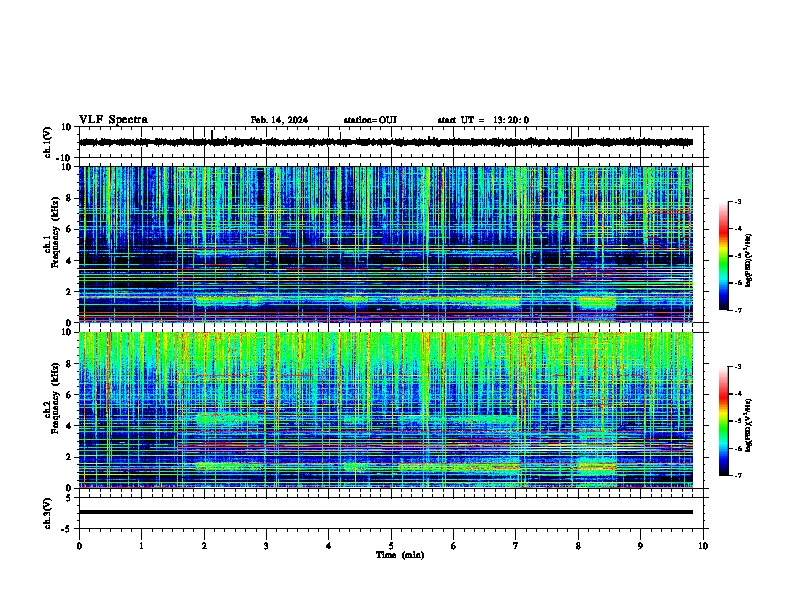Click the time axis tick label "1"
Image resolution: width=792 pixels, height=612 pixels.
point(141,546)
